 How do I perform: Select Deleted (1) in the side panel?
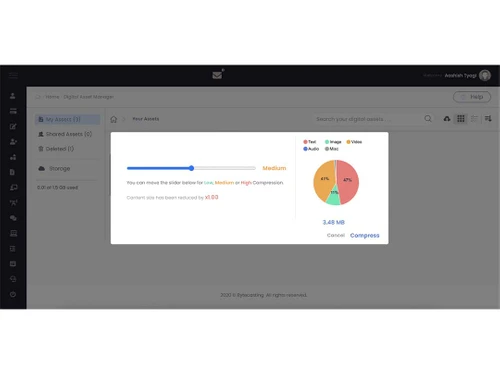click(x=56, y=149)
